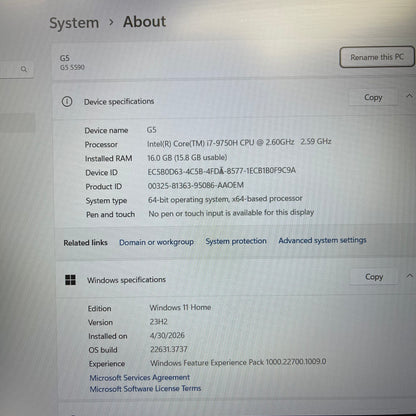Click the Device specifications info icon
This screenshot has width=416, height=416.
click(67, 101)
